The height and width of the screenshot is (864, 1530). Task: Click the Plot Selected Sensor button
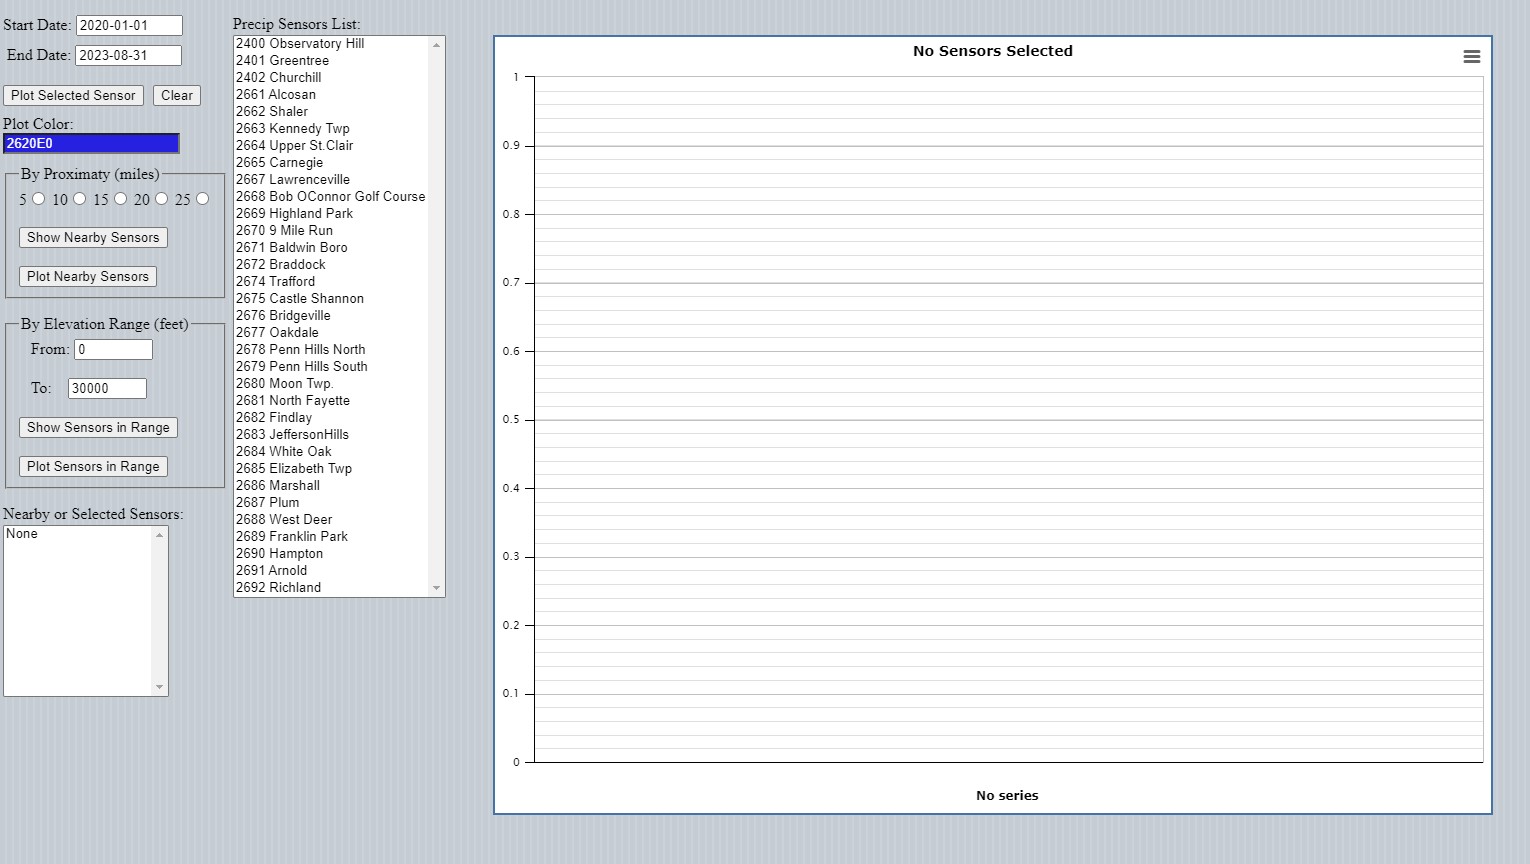click(x=73, y=96)
